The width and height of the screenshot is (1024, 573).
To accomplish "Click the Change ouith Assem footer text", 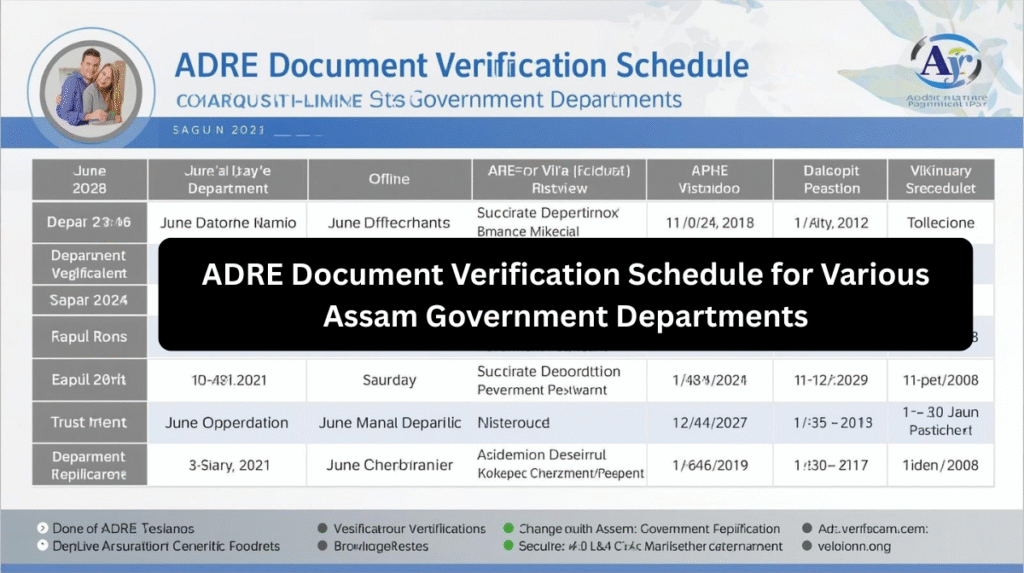I will [649, 529].
